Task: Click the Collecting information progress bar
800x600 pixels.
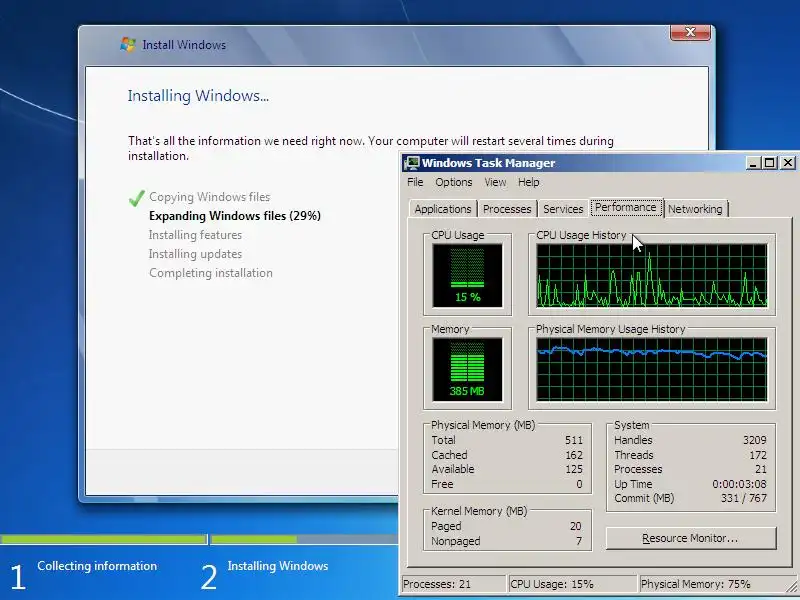Action: point(104,539)
